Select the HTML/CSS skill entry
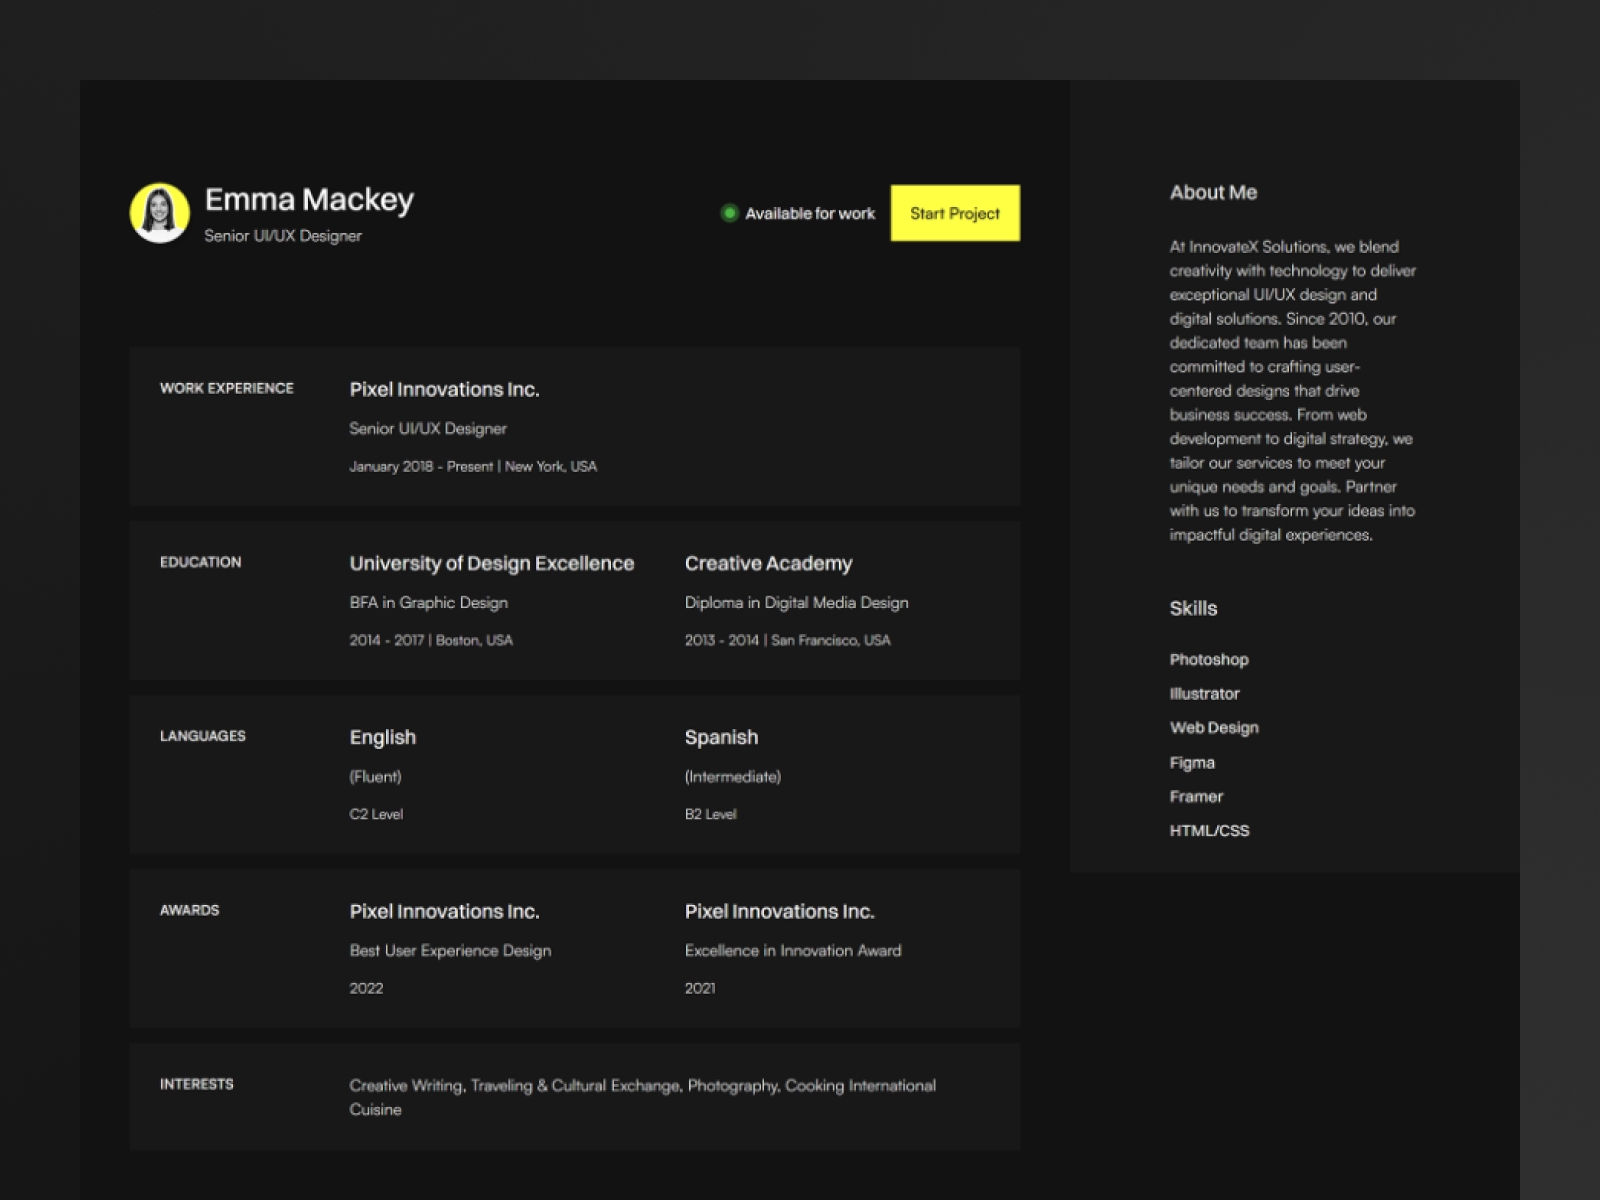 coord(1209,830)
